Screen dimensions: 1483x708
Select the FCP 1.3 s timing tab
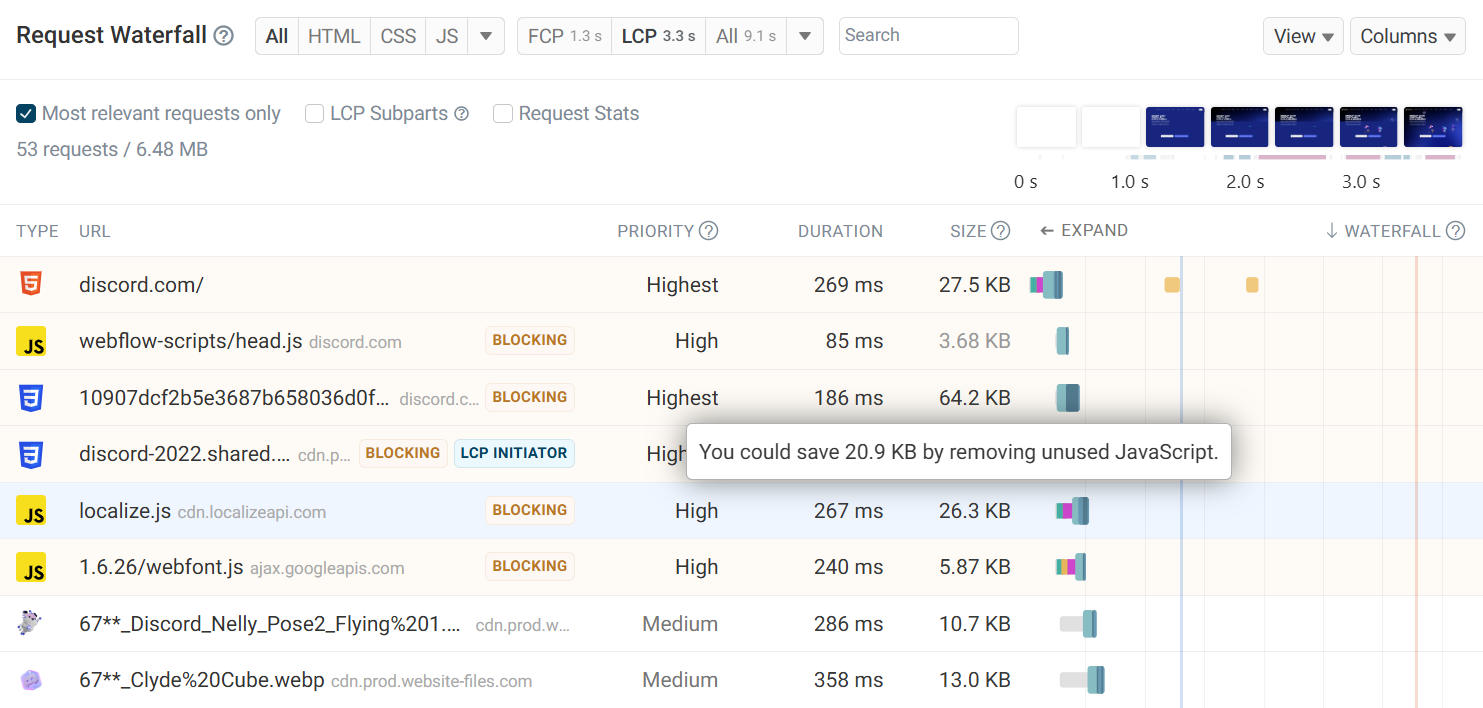[564, 36]
